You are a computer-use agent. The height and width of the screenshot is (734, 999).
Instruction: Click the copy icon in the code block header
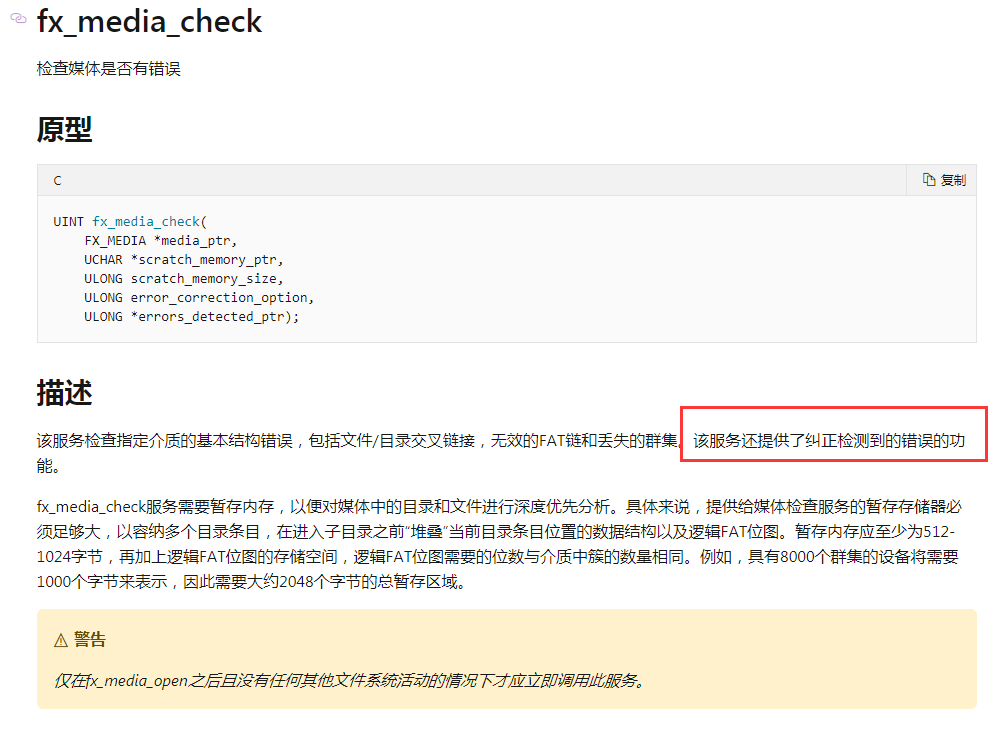click(929, 180)
